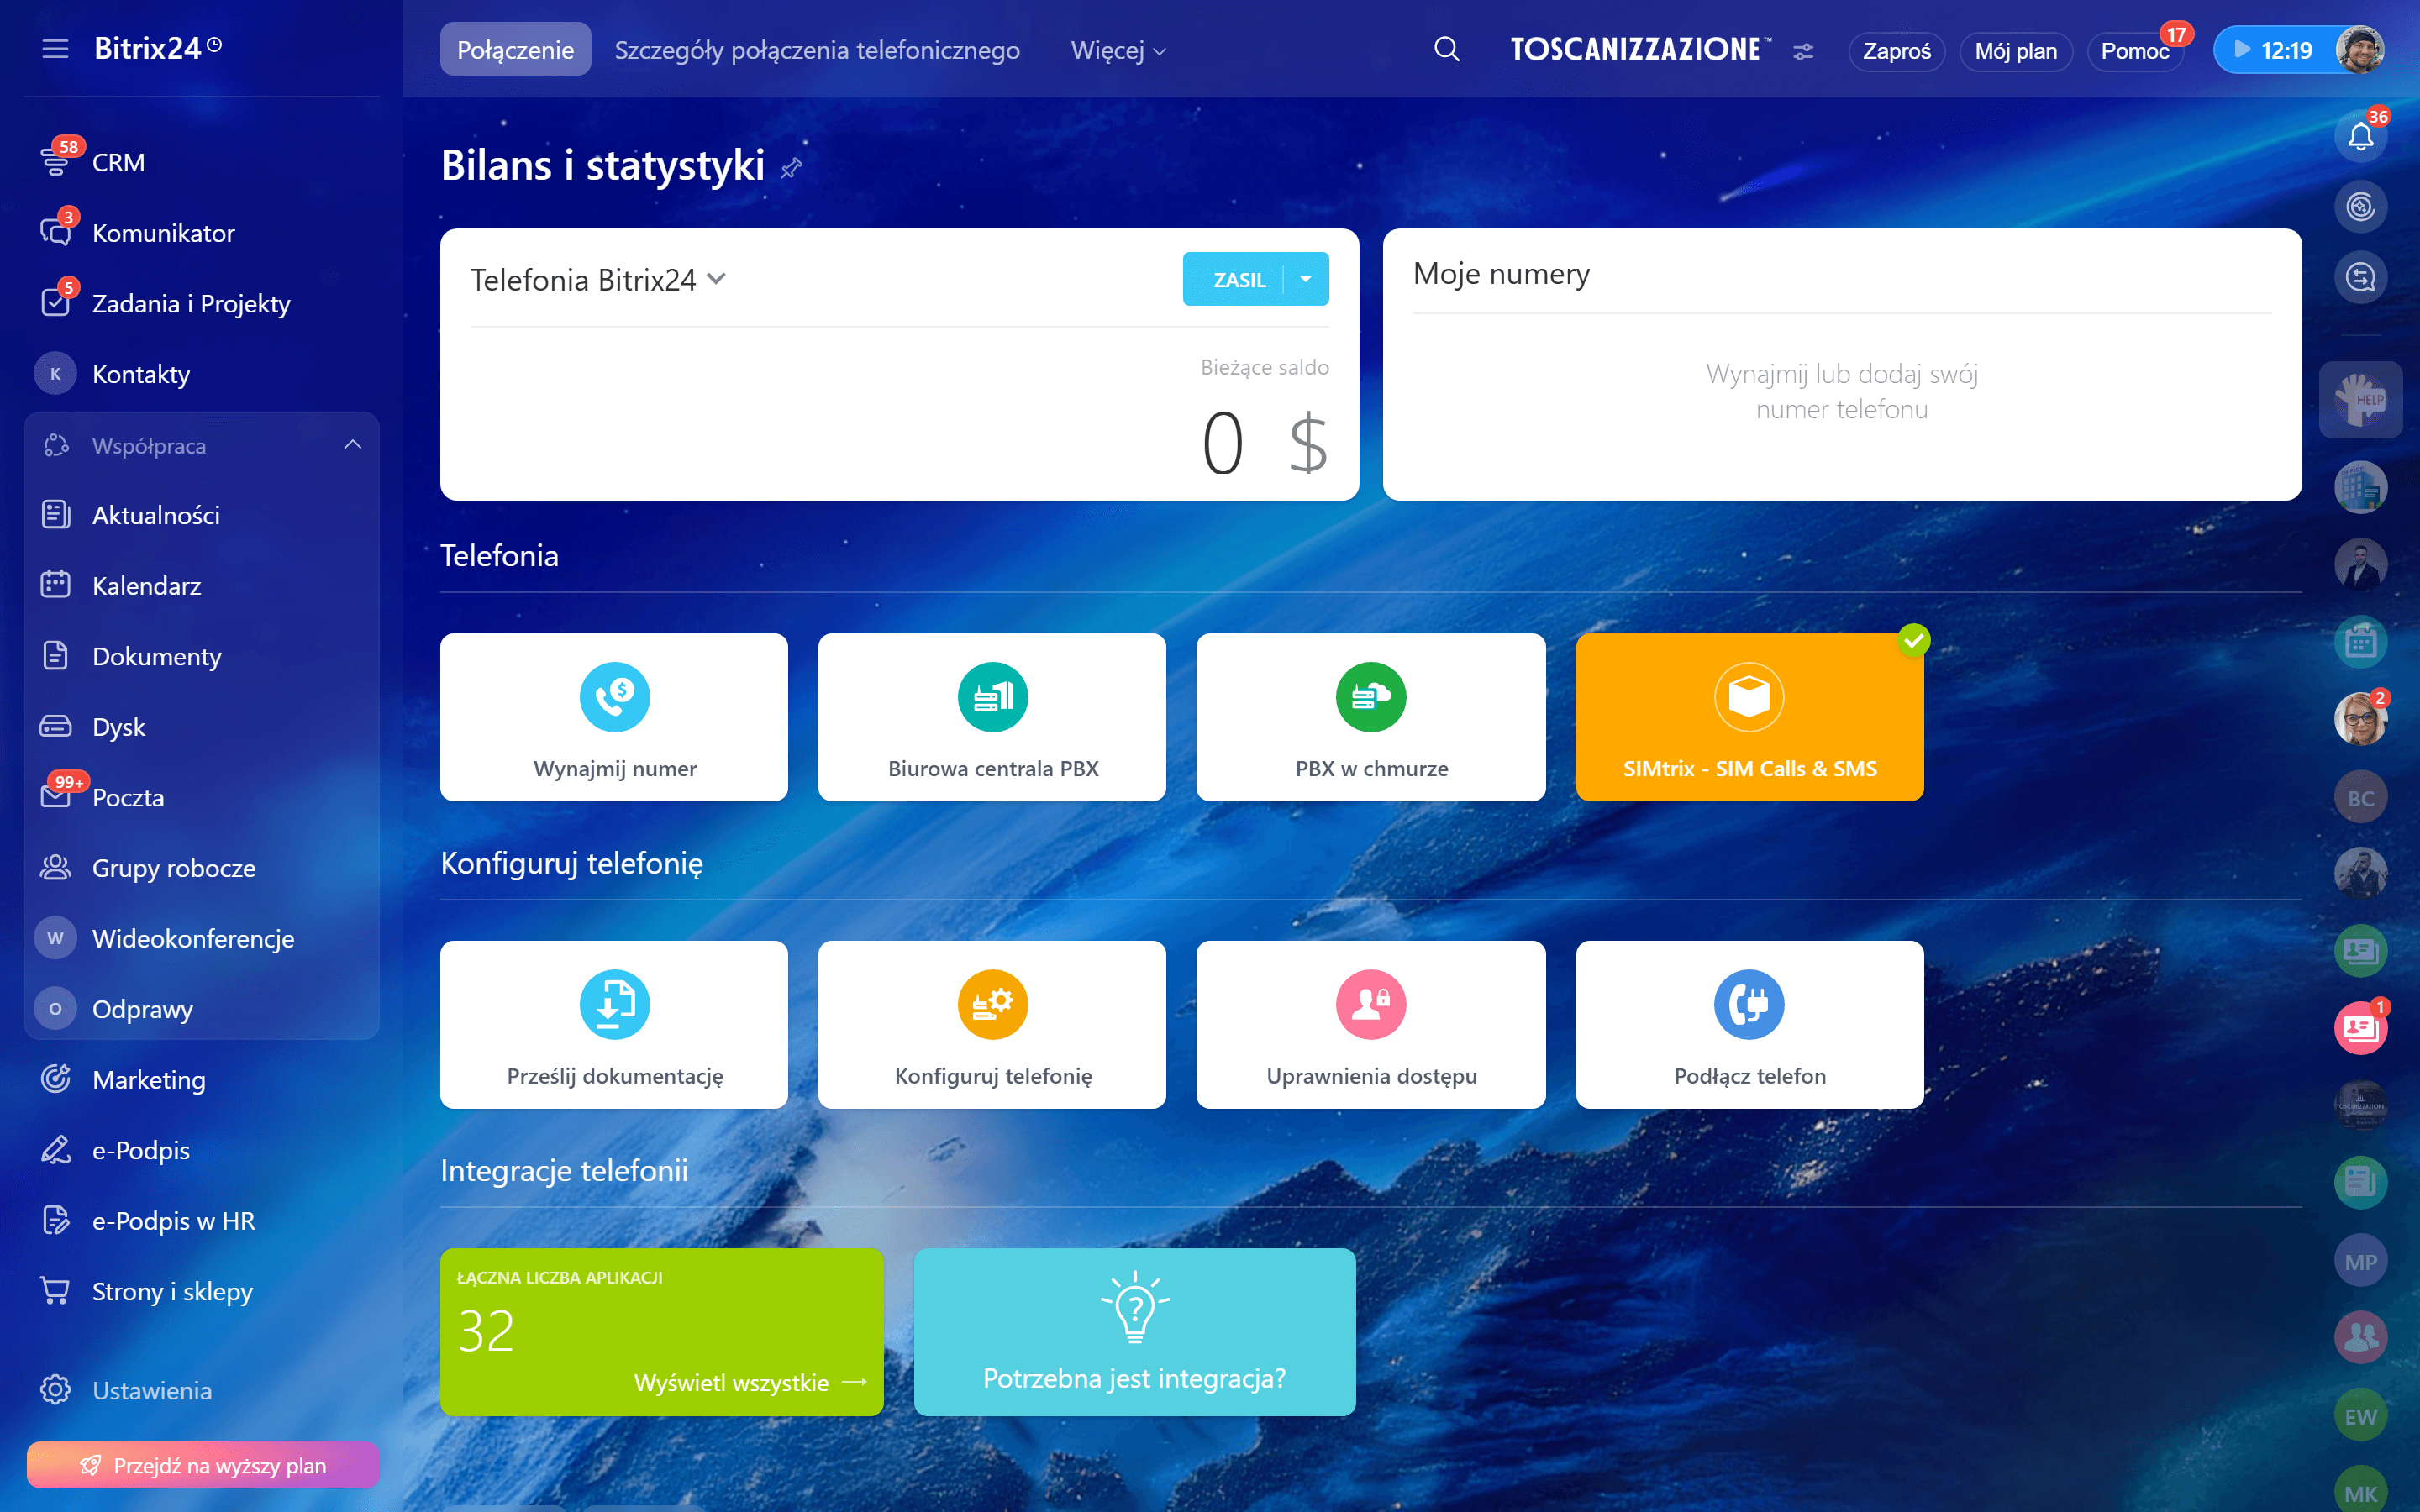Switch to Szczegóły połączenia telefonicznego tab
The image size is (2420, 1512).
pyautogui.click(x=816, y=50)
